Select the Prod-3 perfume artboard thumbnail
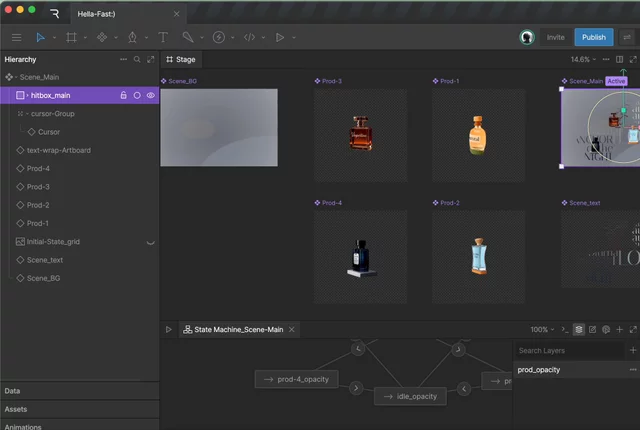Screen dimensions: 640x430 coord(360,135)
